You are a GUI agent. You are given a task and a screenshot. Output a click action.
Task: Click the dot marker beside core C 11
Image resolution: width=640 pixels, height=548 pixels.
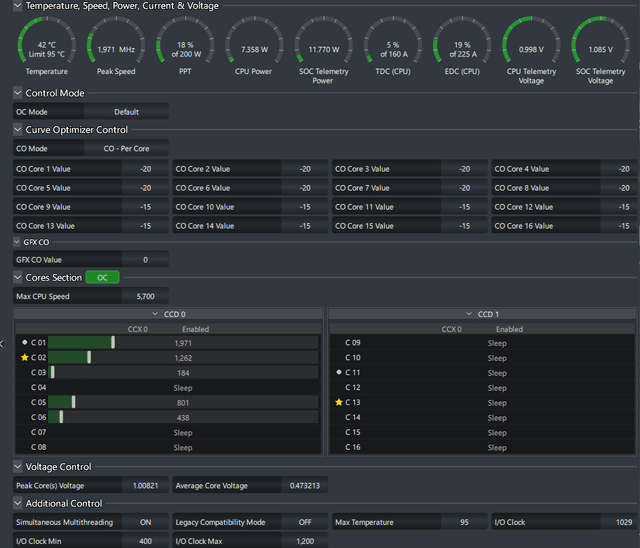[x=339, y=372]
